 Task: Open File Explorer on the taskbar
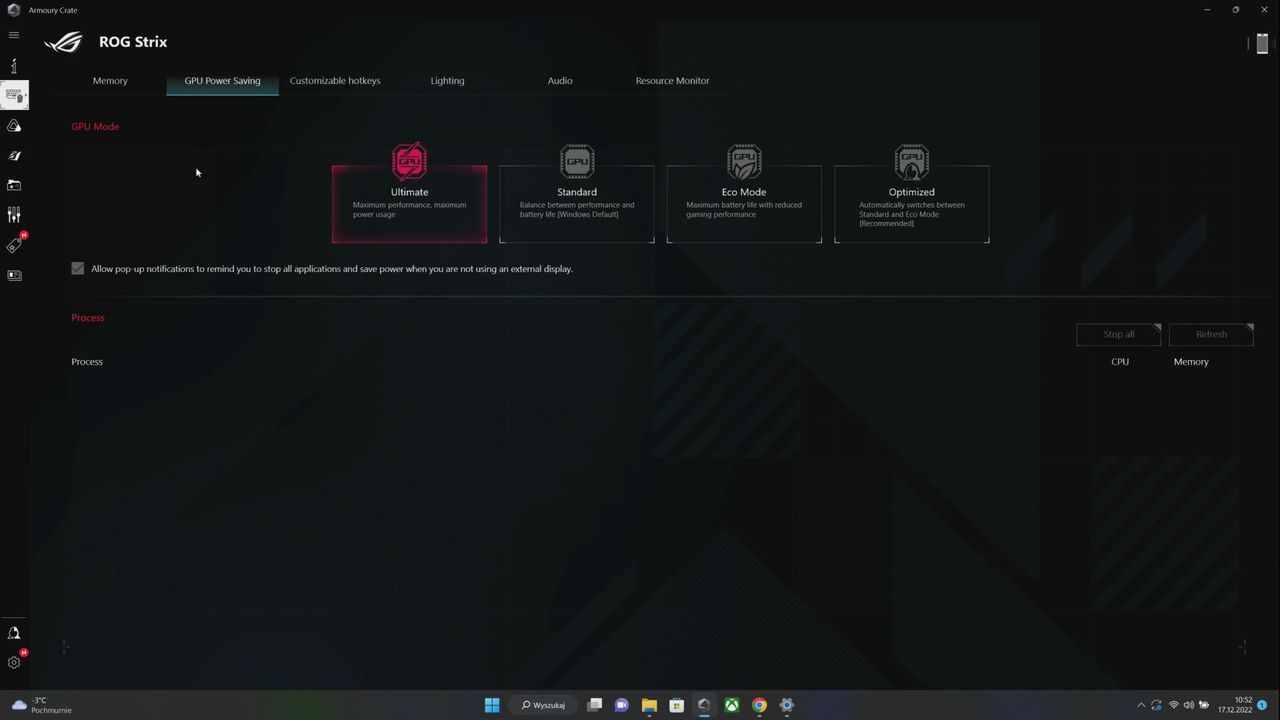point(649,705)
